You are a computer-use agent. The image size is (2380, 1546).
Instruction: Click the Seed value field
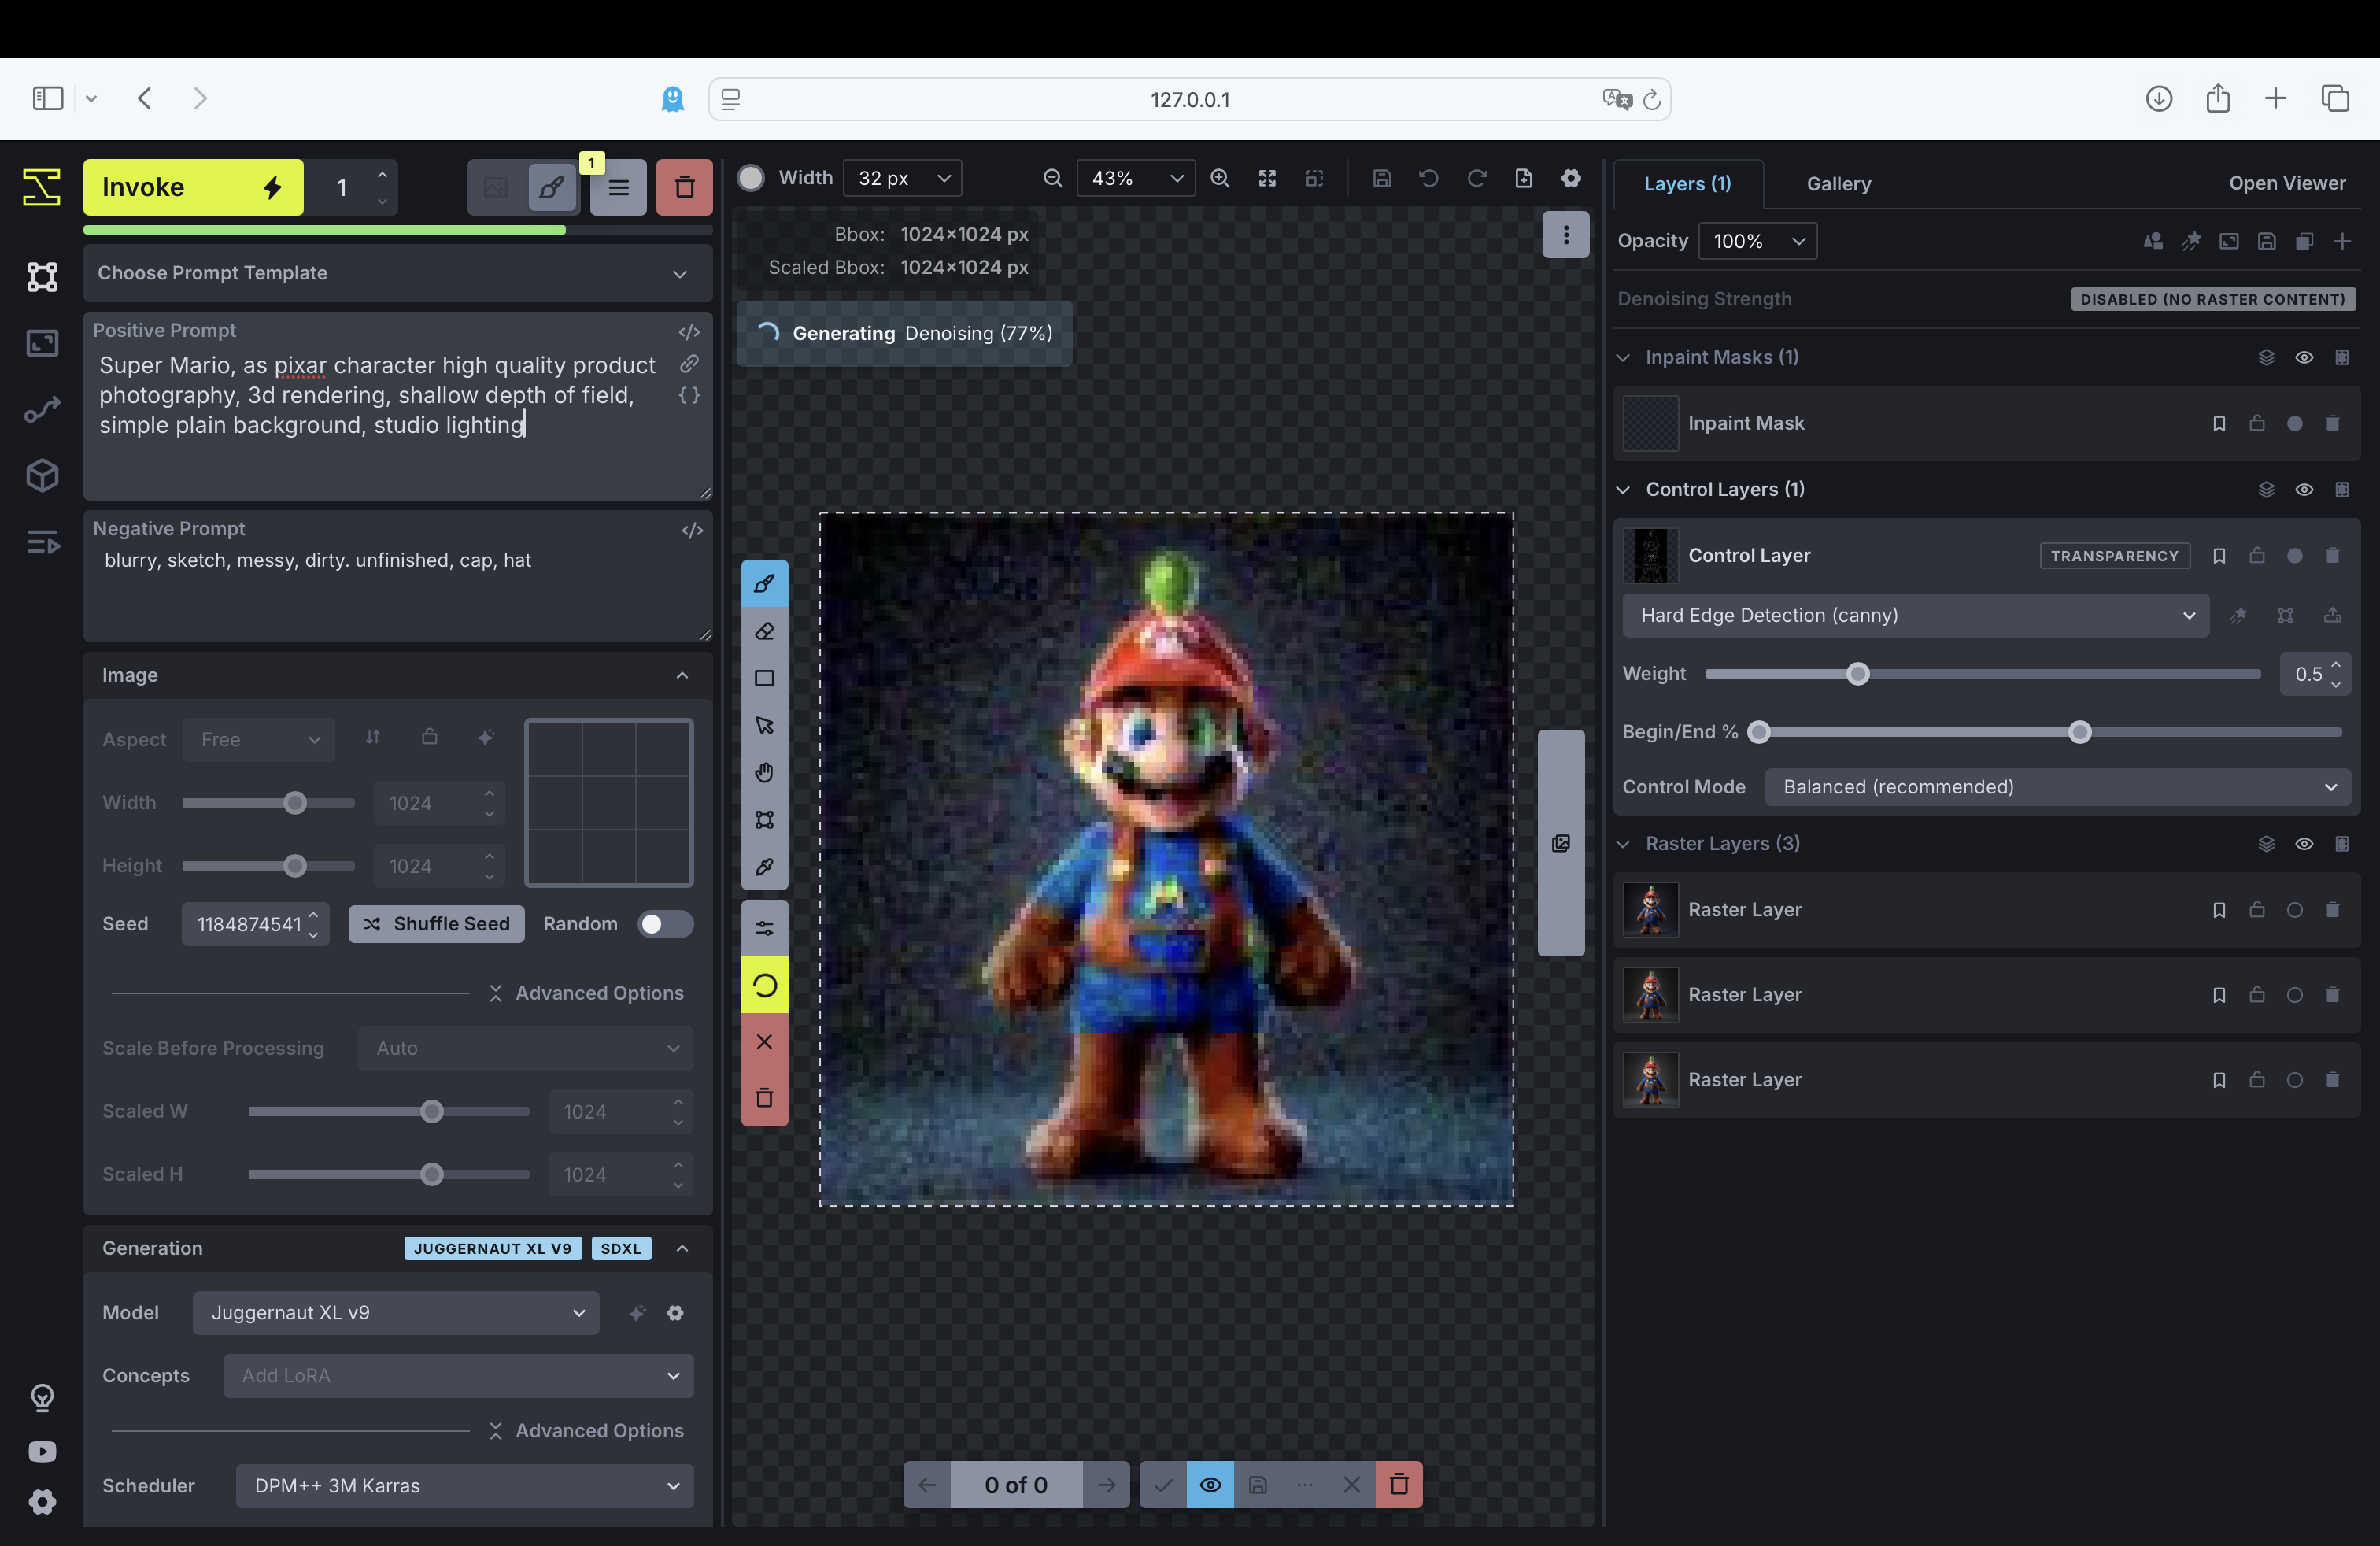coord(255,924)
